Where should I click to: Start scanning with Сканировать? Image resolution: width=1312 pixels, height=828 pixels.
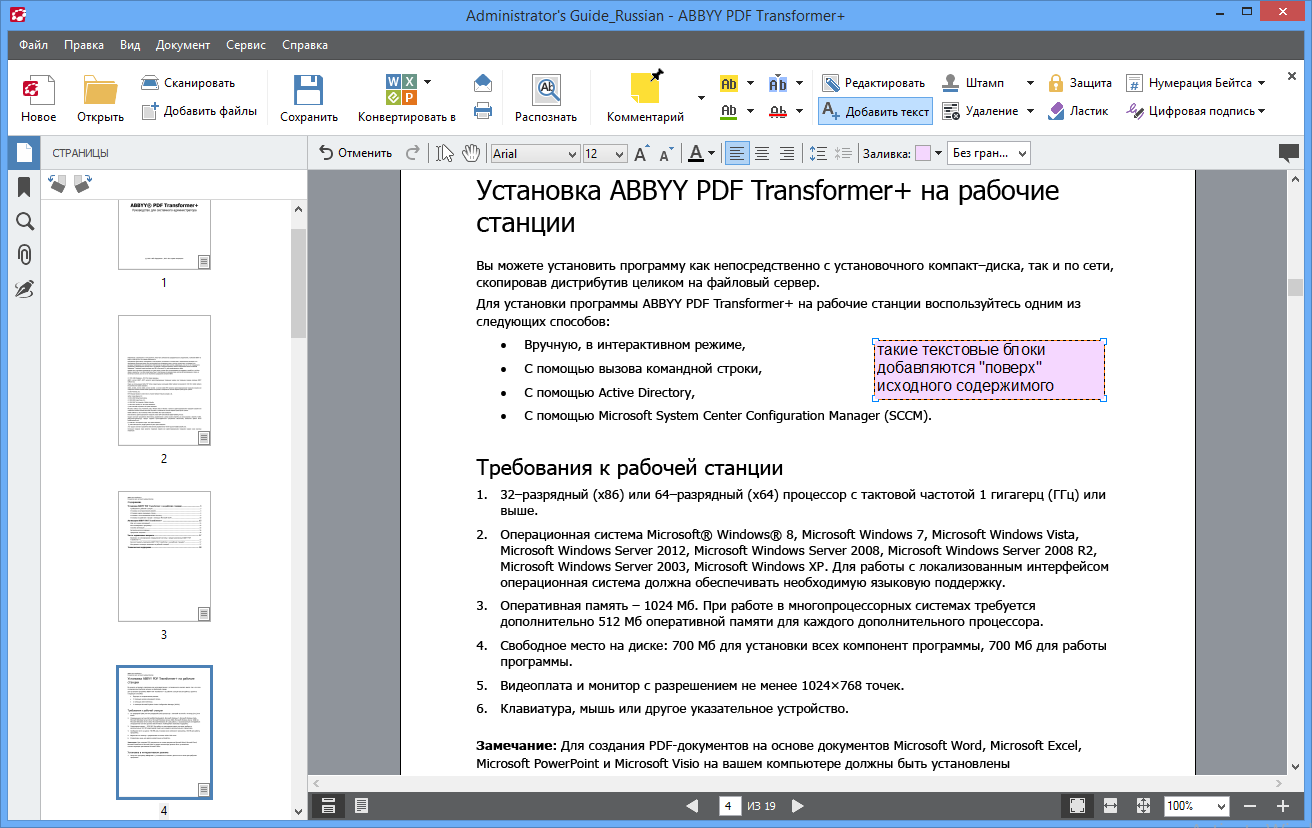[x=188, y=83]
